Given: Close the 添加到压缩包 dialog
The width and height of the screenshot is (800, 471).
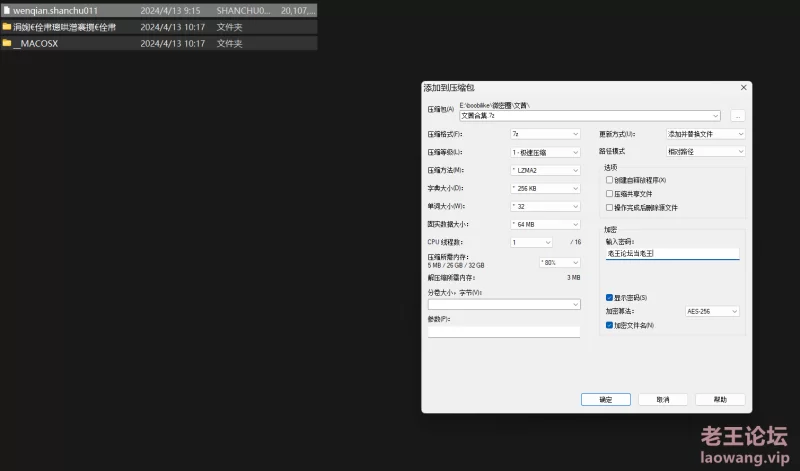Looking at the screenshot, I should 743,88.
